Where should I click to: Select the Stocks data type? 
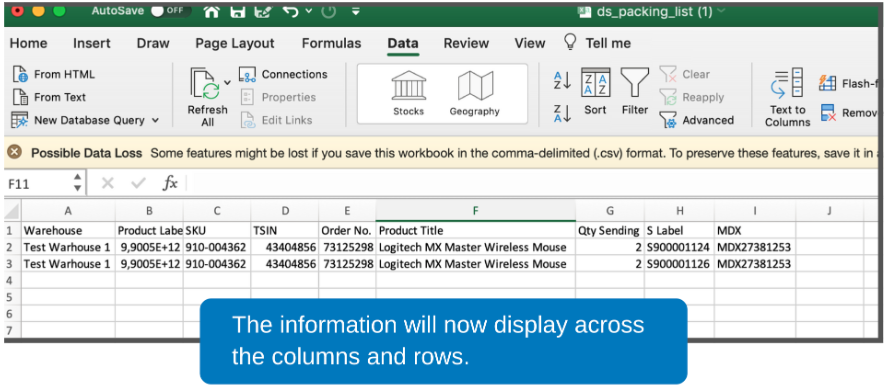(408, 93)
